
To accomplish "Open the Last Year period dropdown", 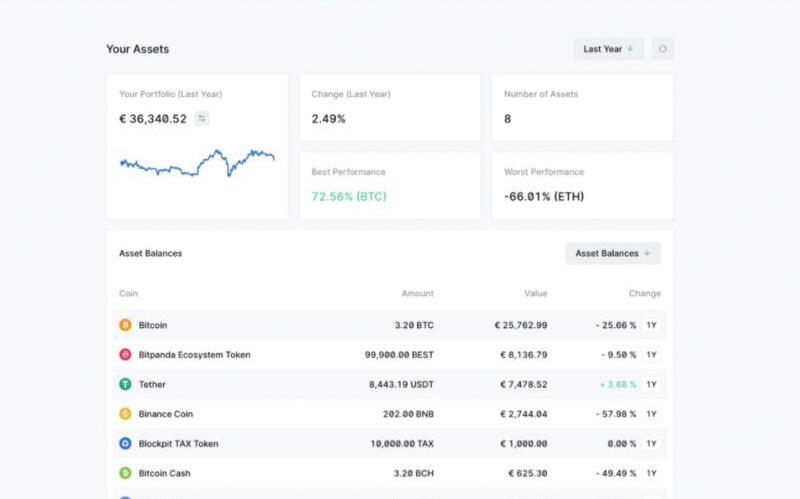I will point(608,49).
